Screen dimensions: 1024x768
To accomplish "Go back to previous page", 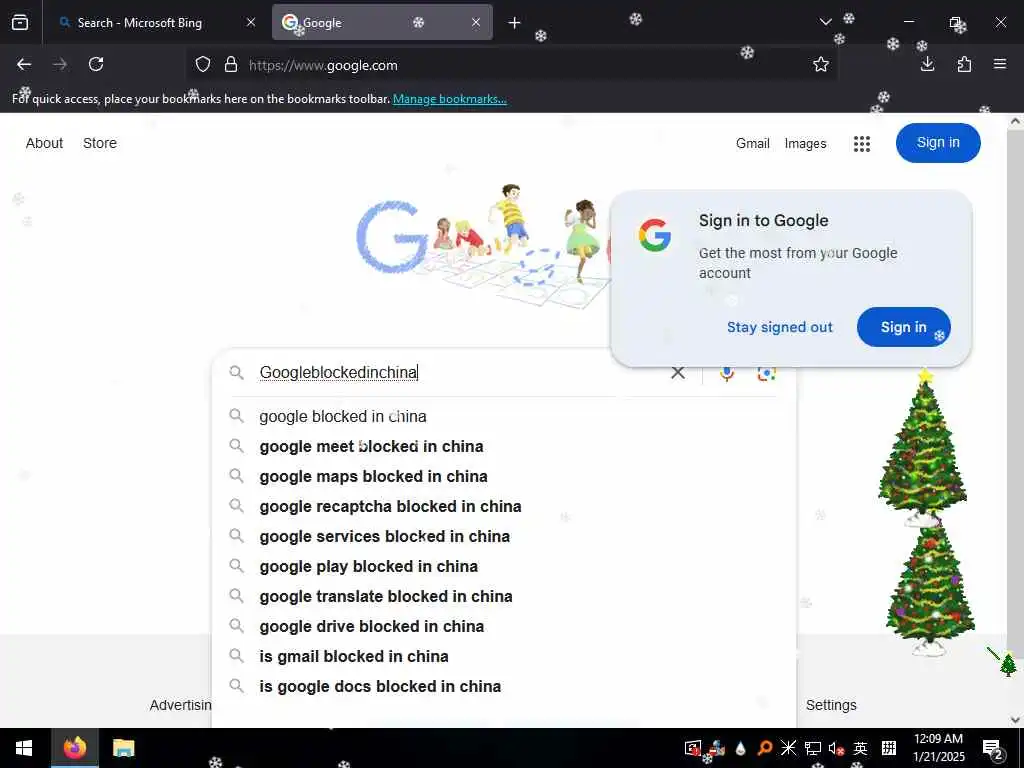I will (x=24, y=64).
